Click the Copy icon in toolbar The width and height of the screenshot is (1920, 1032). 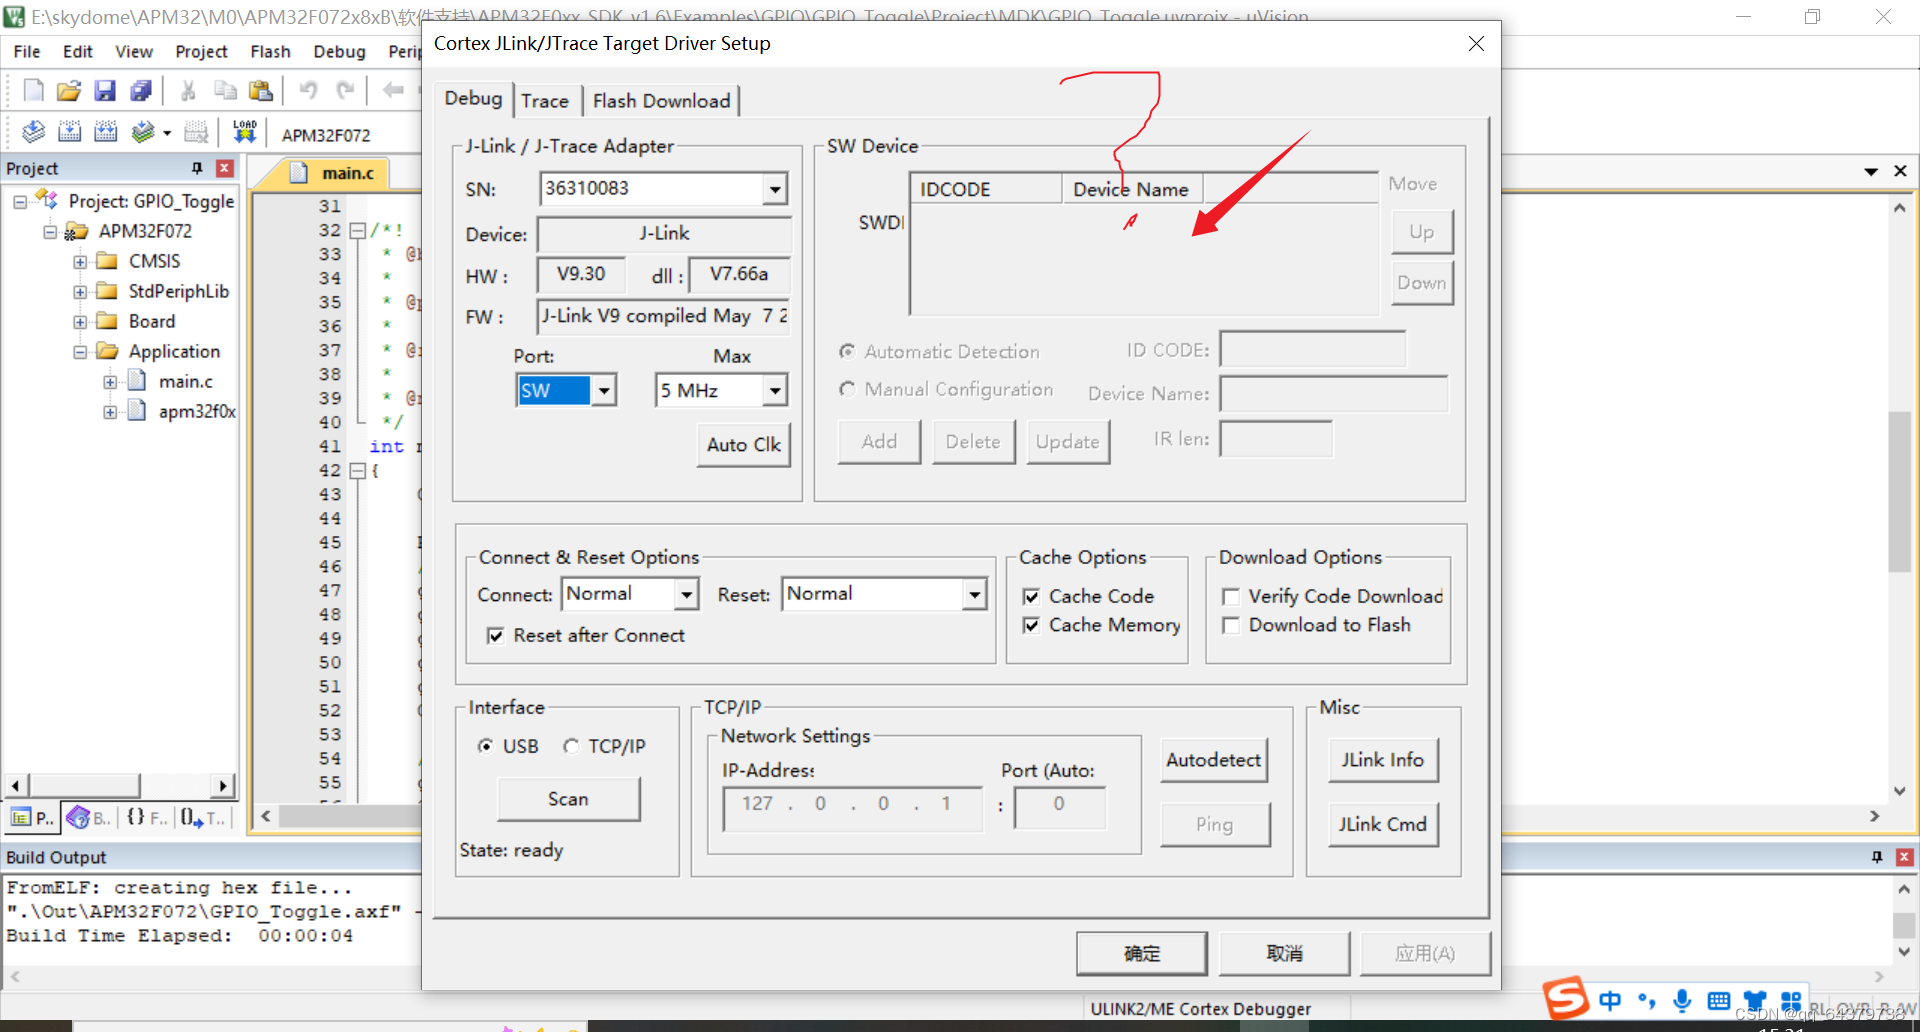[x=225, y=91]
